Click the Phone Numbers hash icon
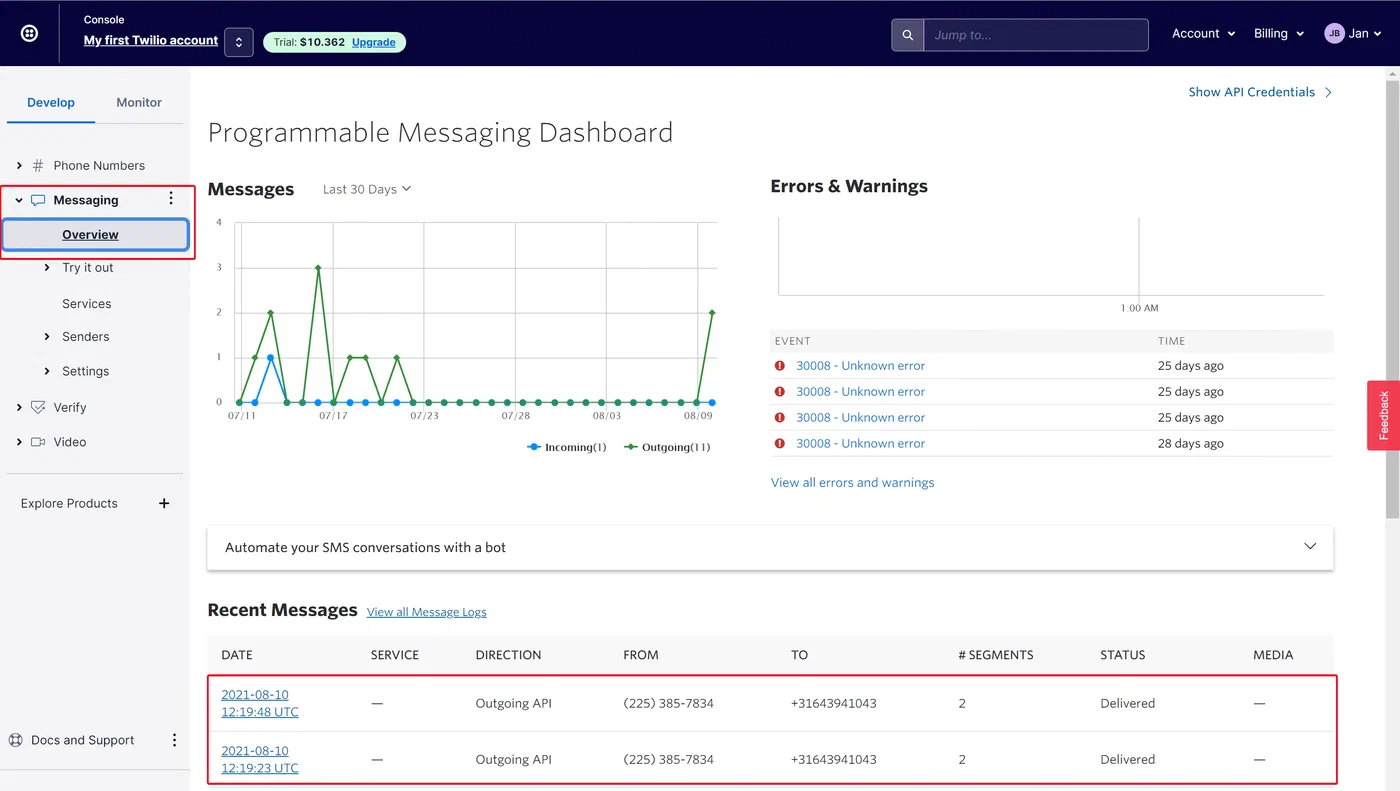 click(38, 165)
